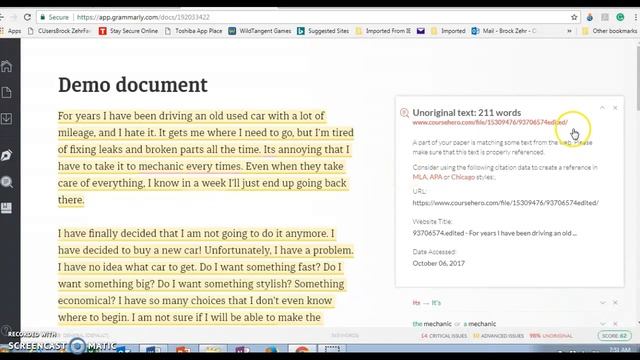Open the plagiarism check magnifier icon in sidebar
640x360 pixels.
7,182
